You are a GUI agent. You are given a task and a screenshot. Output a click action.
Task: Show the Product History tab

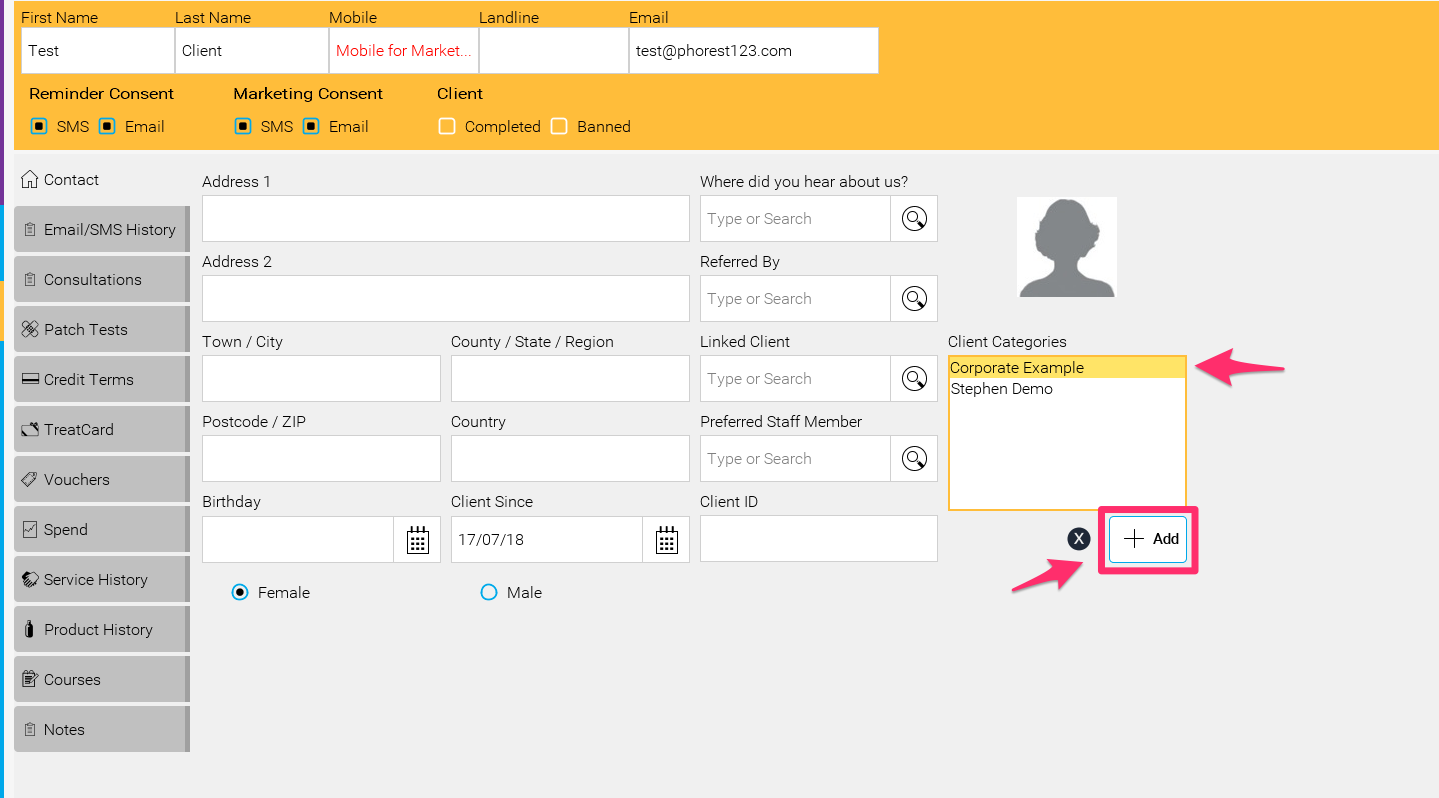(102, 630)
